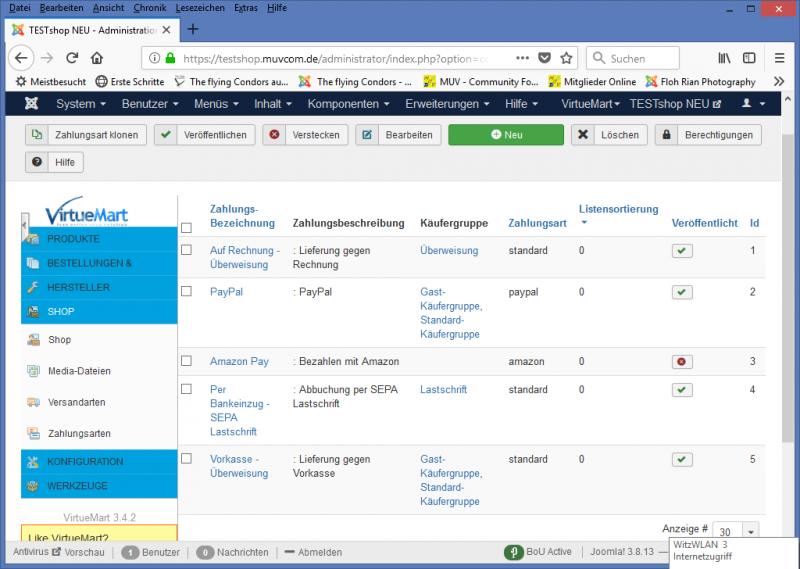Select the Amazon Pay row checkbox
The height and width of the screenshot is (569, 800).
click(x=186, y=361)
